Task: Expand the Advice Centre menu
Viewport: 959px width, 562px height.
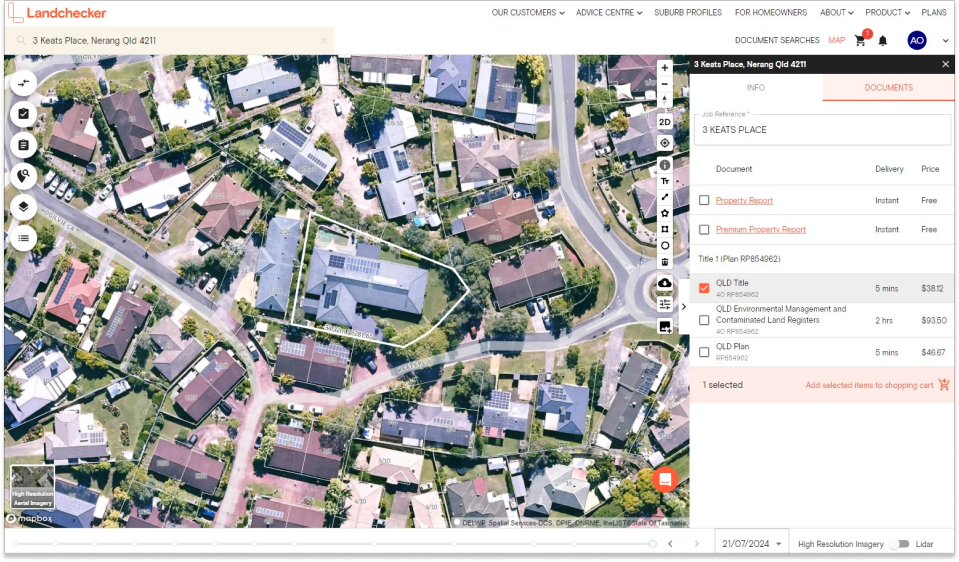Action: [609, 12]
